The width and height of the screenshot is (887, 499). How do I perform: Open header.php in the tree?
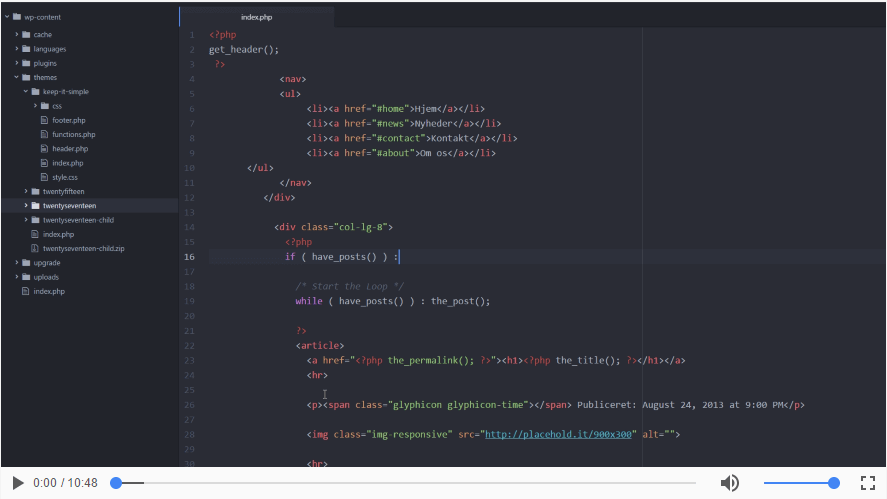(70, 148)
